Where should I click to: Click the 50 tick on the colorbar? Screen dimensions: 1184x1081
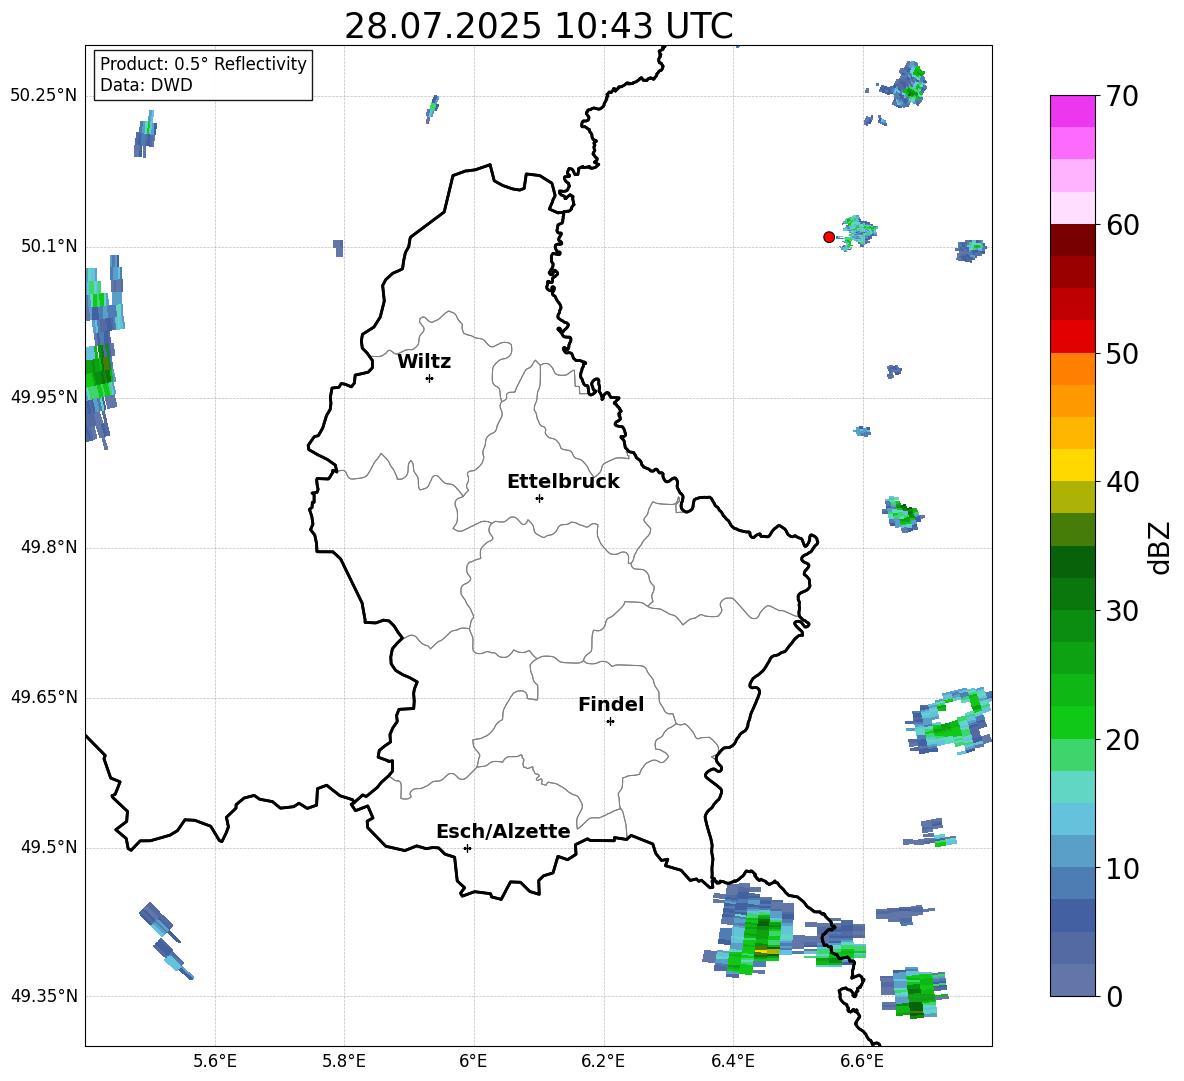click(x=1122, y=354)
